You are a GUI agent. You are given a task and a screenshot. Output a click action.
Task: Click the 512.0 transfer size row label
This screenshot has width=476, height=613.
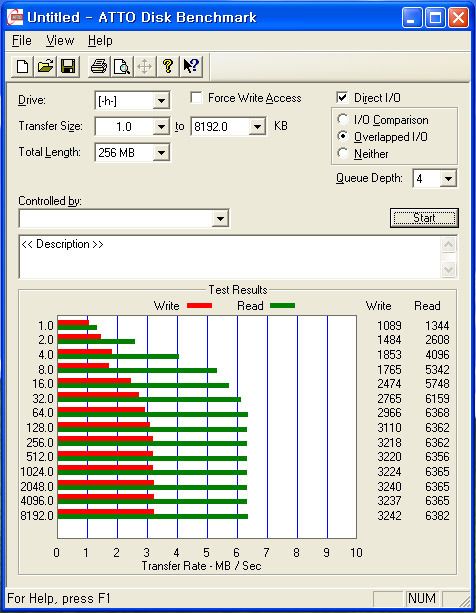pos(40,457)
